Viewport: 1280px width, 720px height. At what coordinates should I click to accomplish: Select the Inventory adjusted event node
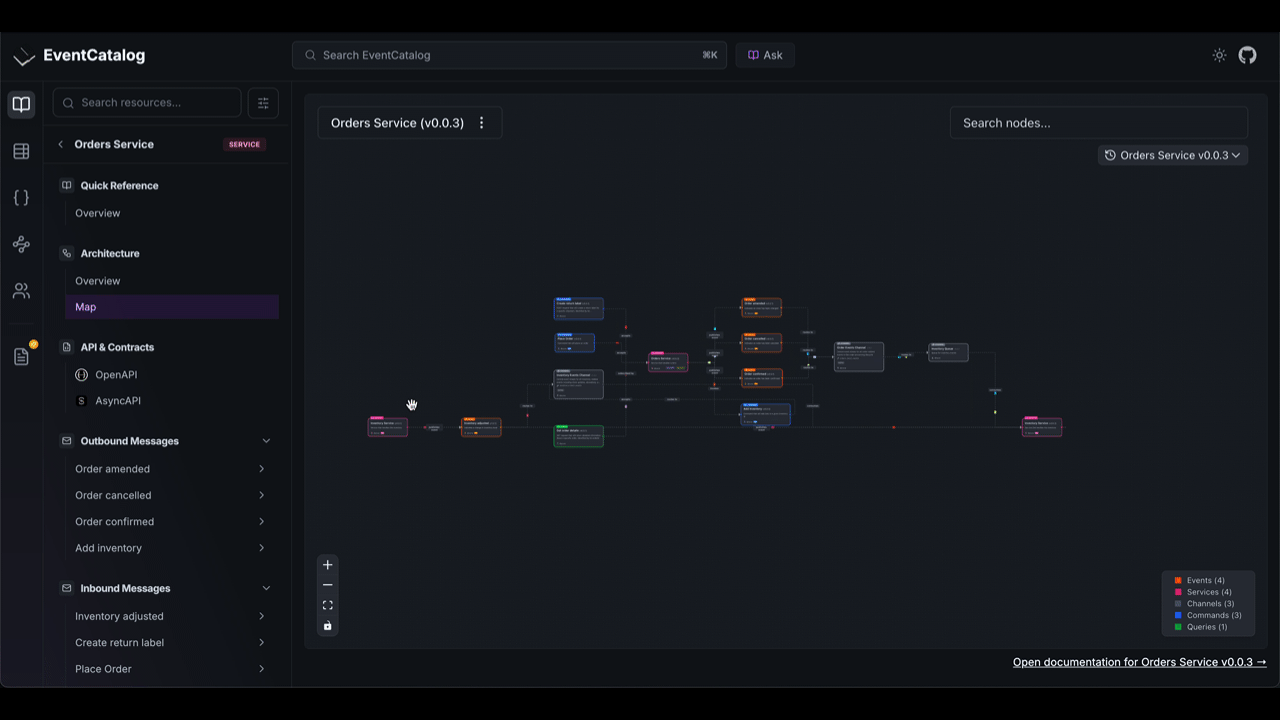pos(481,427)
